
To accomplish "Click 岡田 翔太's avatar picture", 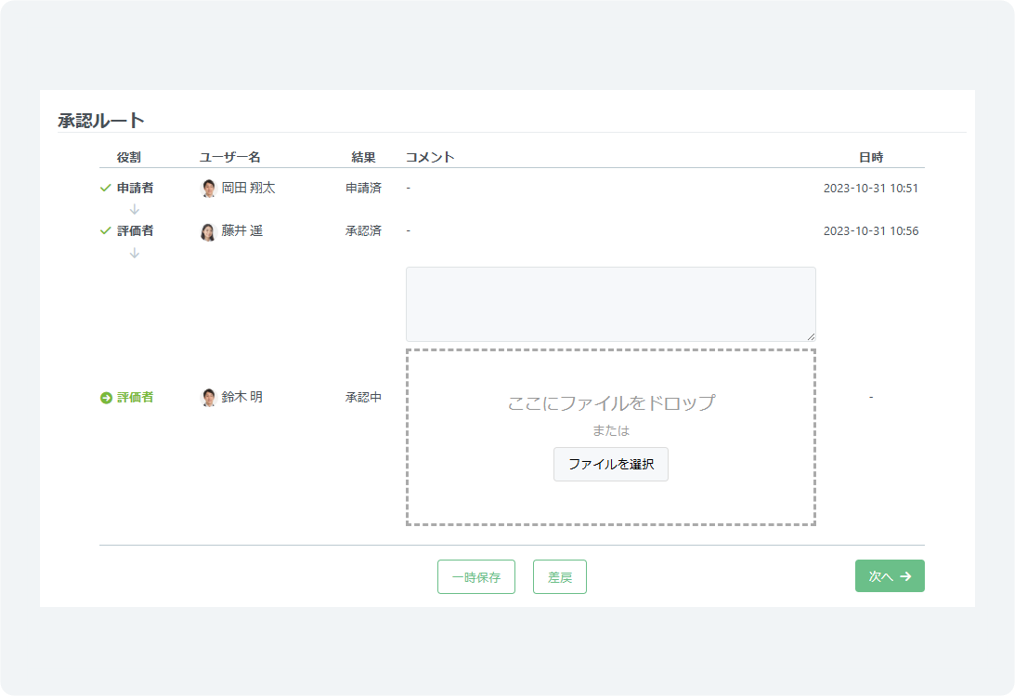I will point(208,188).
